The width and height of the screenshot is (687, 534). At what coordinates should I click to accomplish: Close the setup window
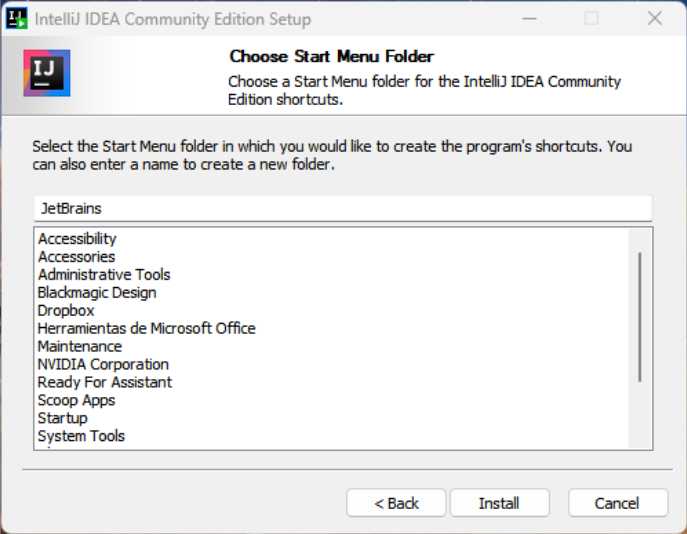point(654,19)
